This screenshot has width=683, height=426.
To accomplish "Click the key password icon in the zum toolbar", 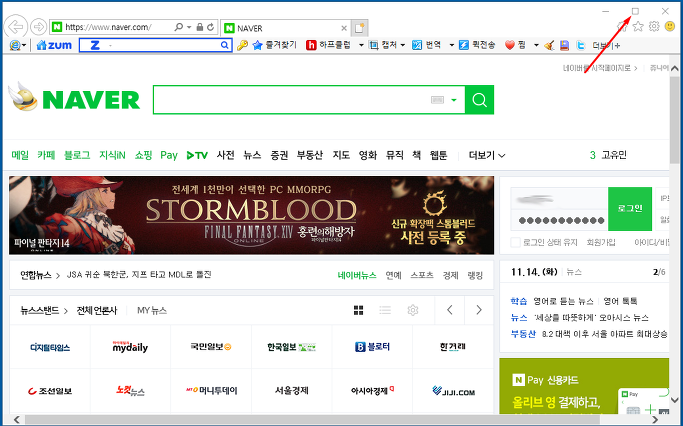I will pyautogui.click(x=242, y=45).
